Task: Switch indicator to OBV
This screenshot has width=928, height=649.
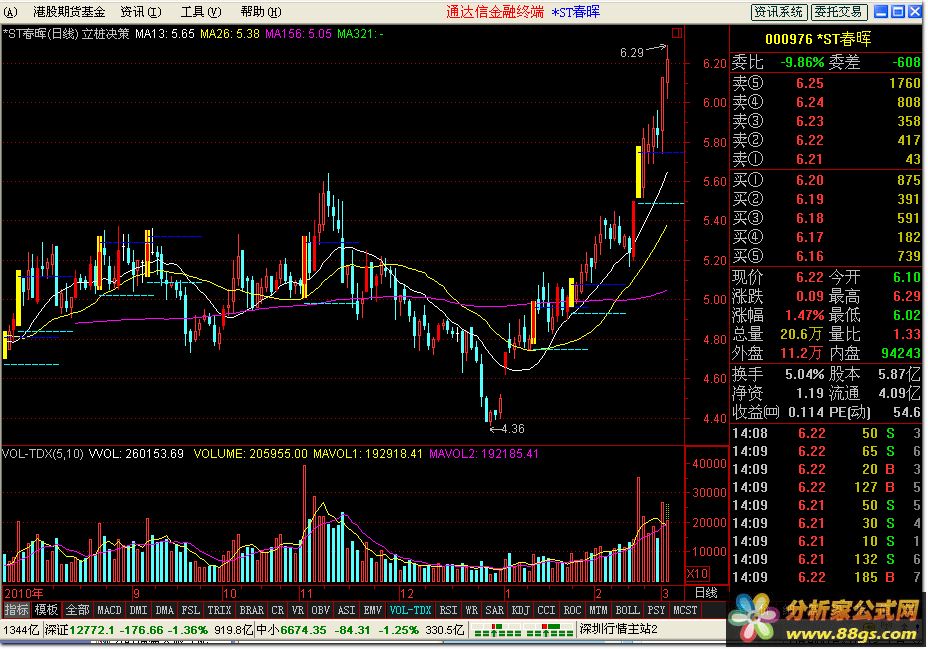Action: (x=320, y=610)
